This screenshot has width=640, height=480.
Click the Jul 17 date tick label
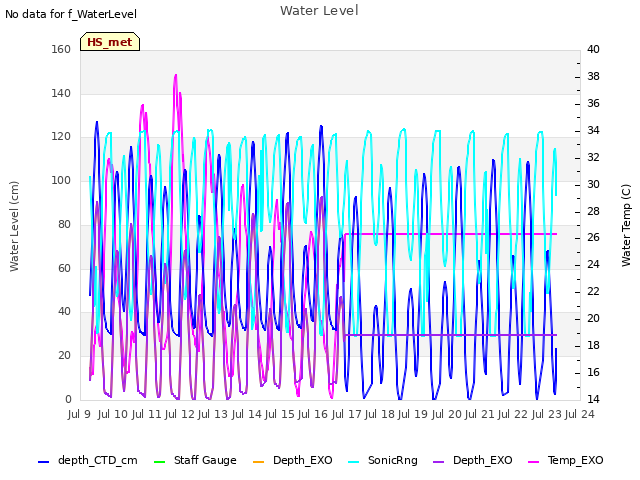[x=346, y=414]
